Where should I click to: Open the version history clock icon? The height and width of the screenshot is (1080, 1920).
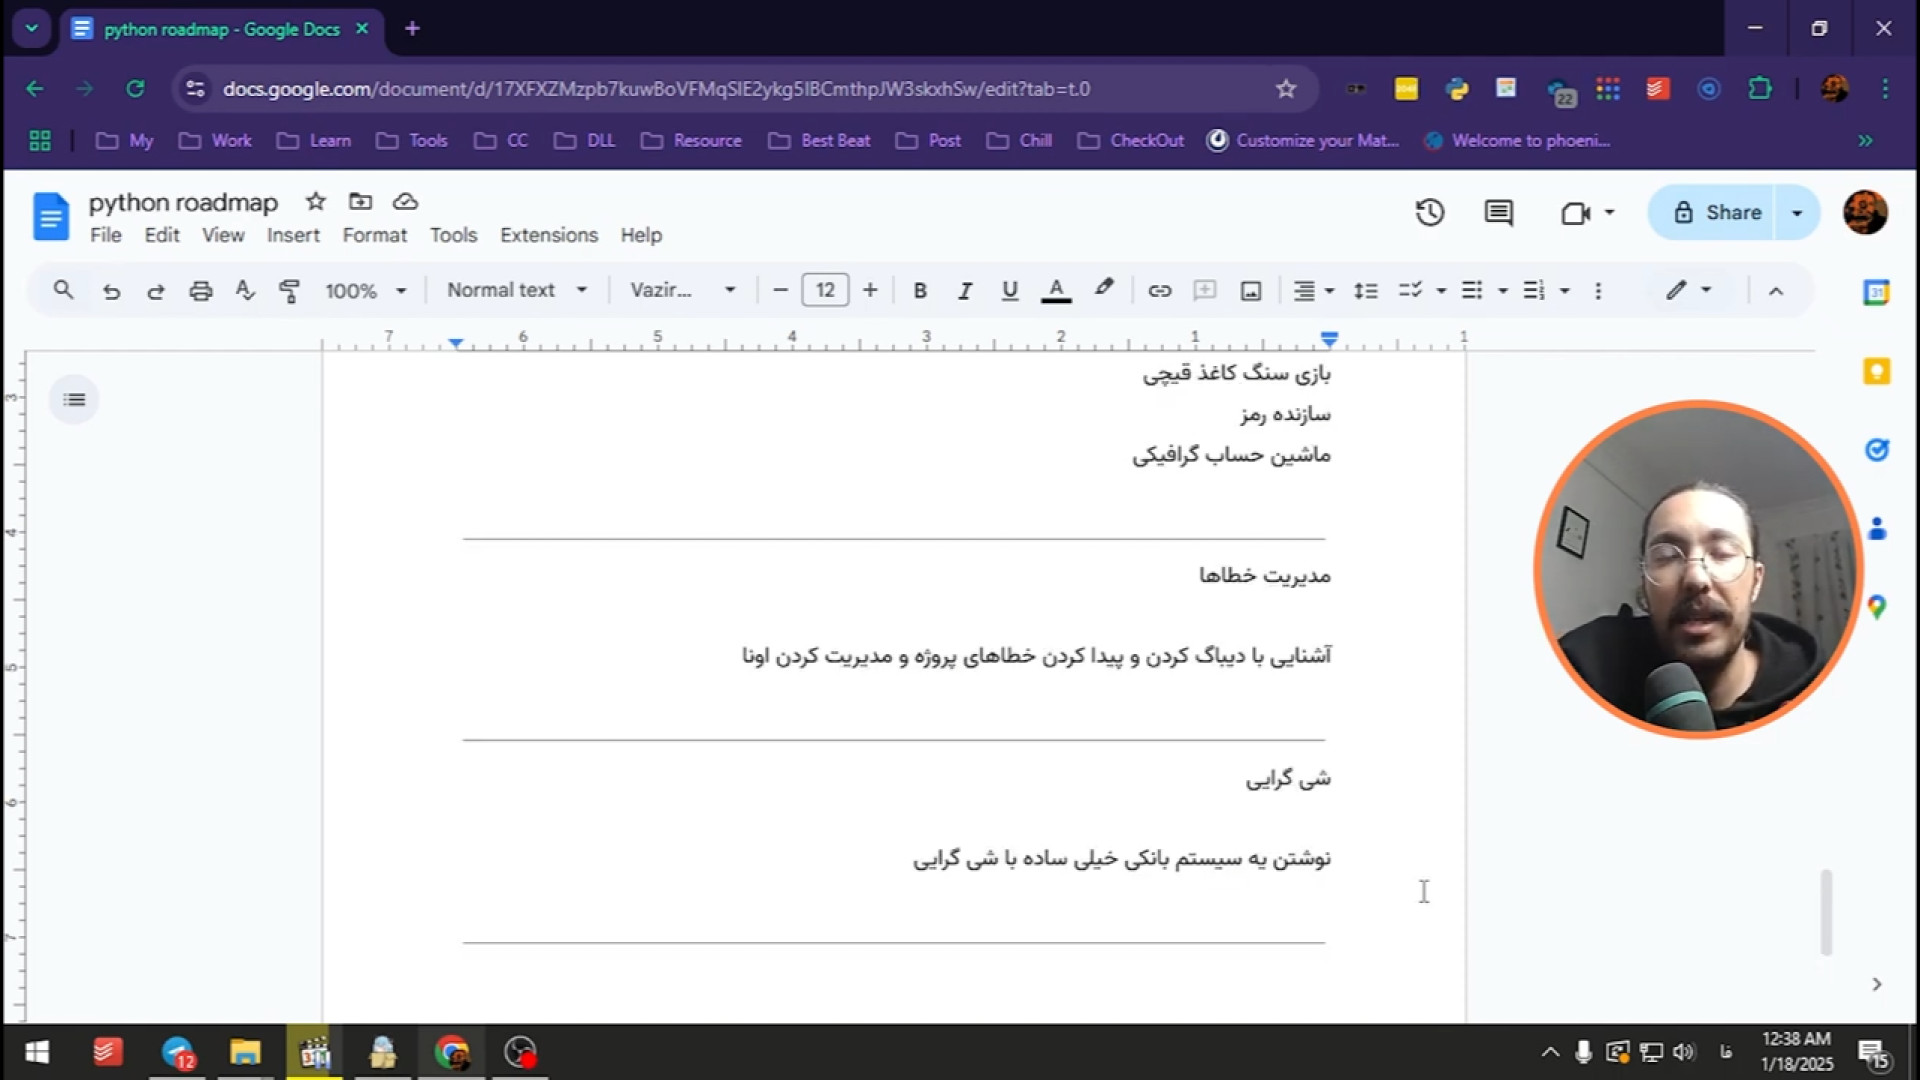1430,212
